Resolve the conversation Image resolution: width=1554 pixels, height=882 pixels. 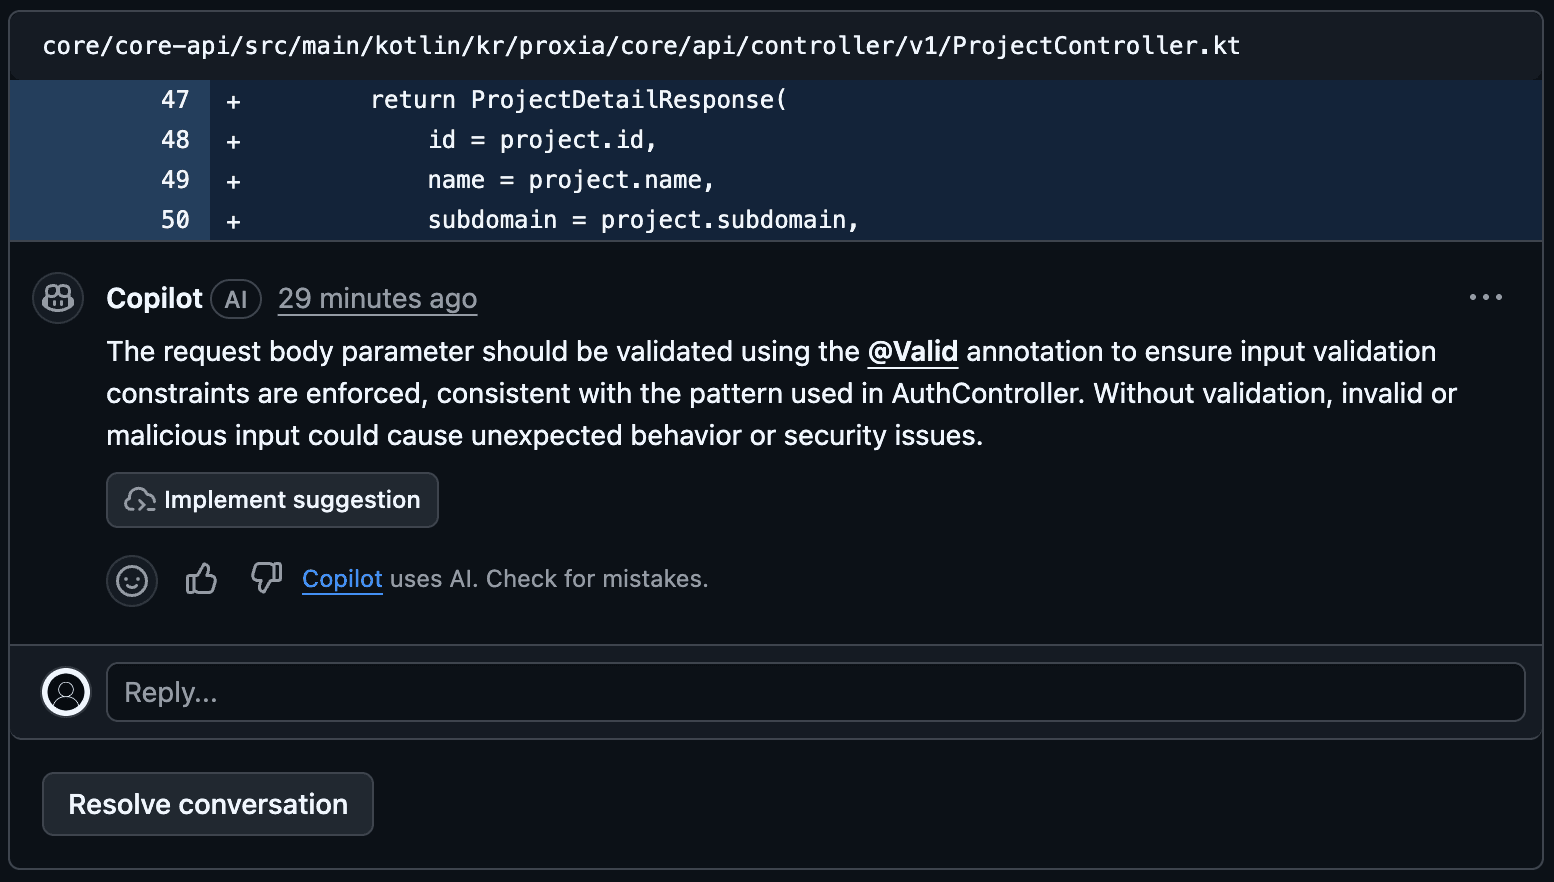tap(207, 803)
